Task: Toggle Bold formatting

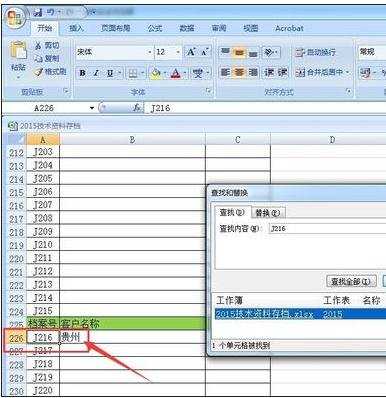Action: pyautogui.click(x=82, y=73)
